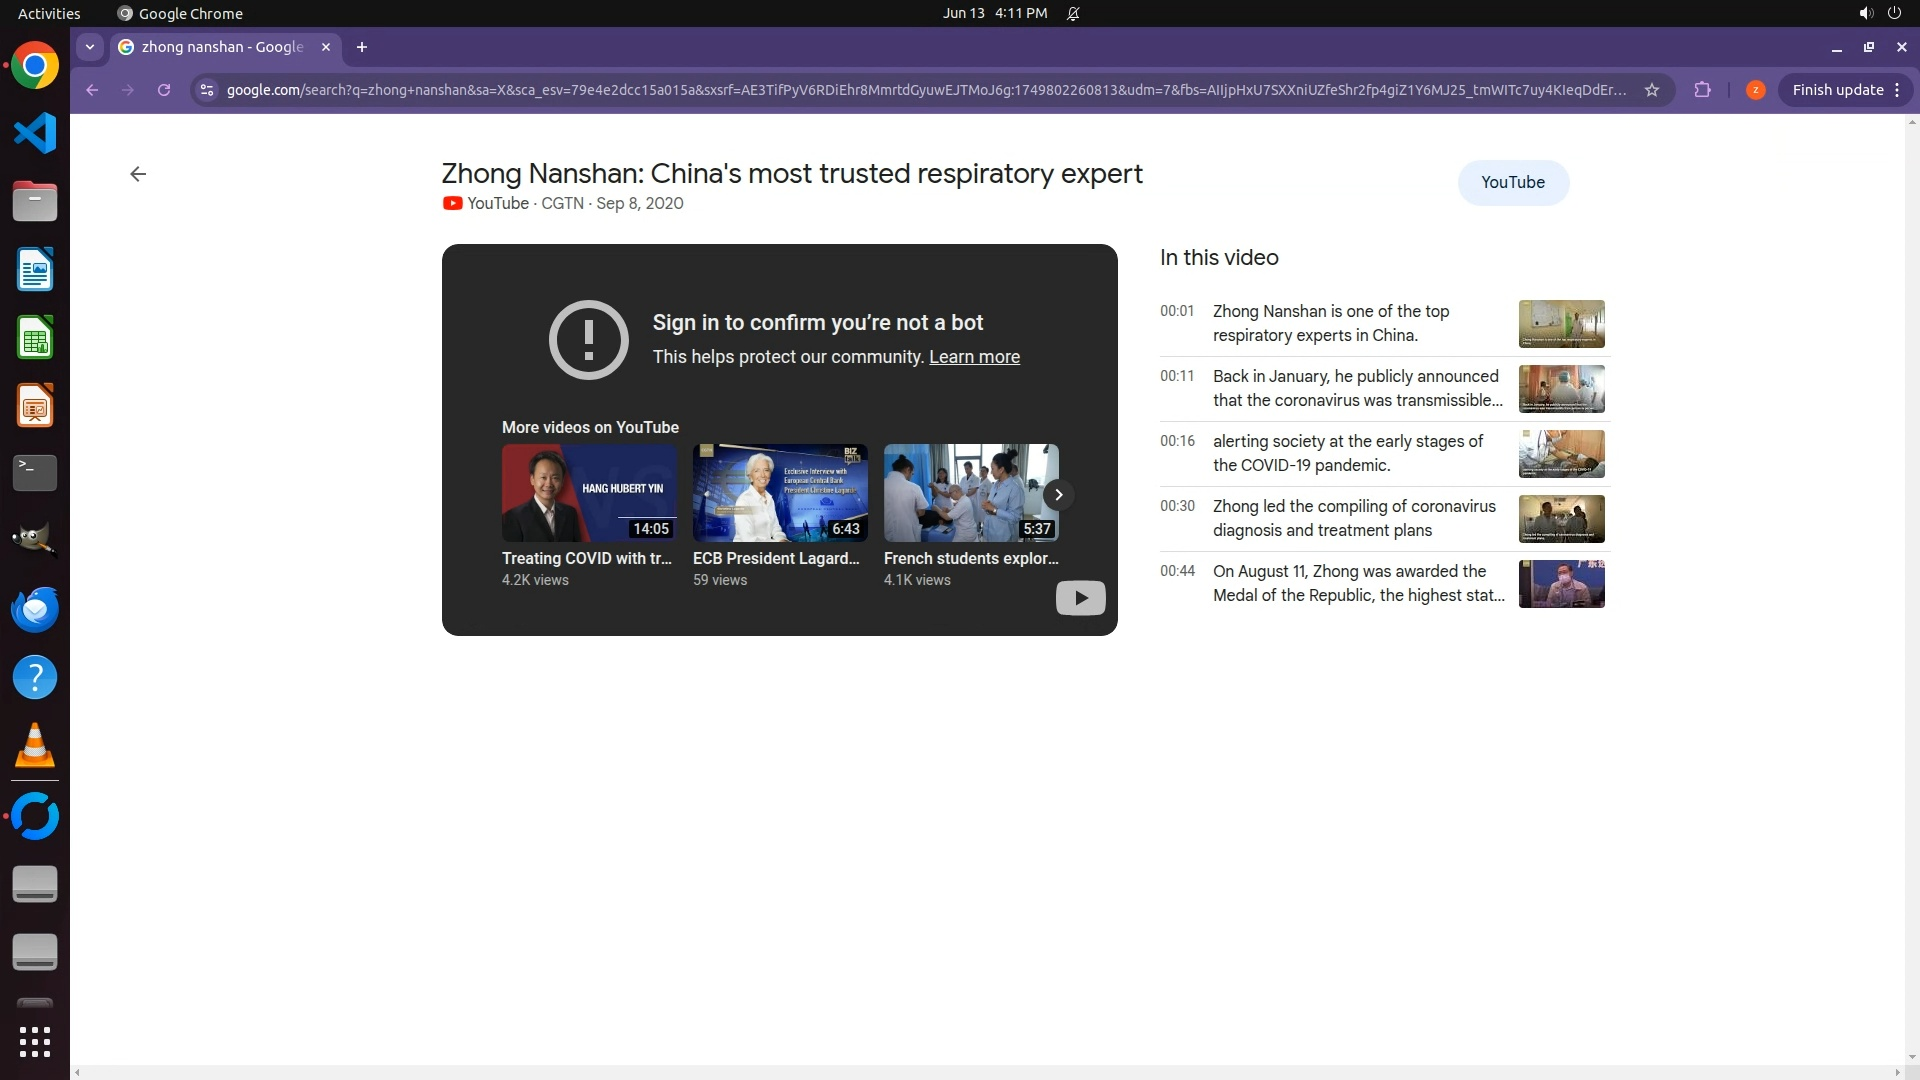This screenshot has width=1920, height=1080.
Task: Open the volume indicator in system tray
Action: [1865, 13]
